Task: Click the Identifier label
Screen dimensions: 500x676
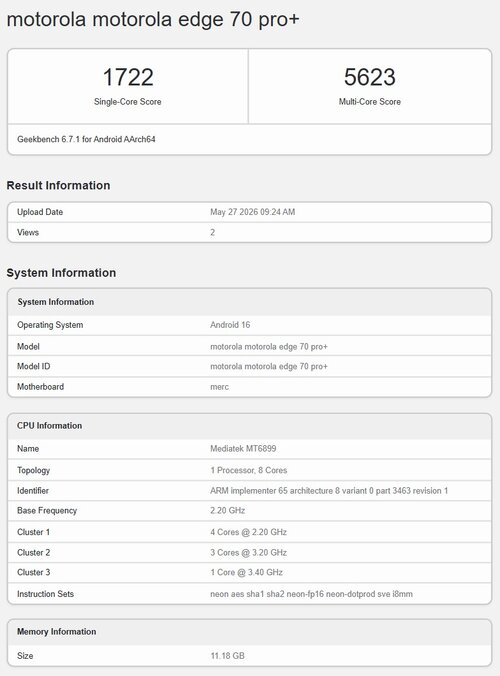Action: click(33, 491)
